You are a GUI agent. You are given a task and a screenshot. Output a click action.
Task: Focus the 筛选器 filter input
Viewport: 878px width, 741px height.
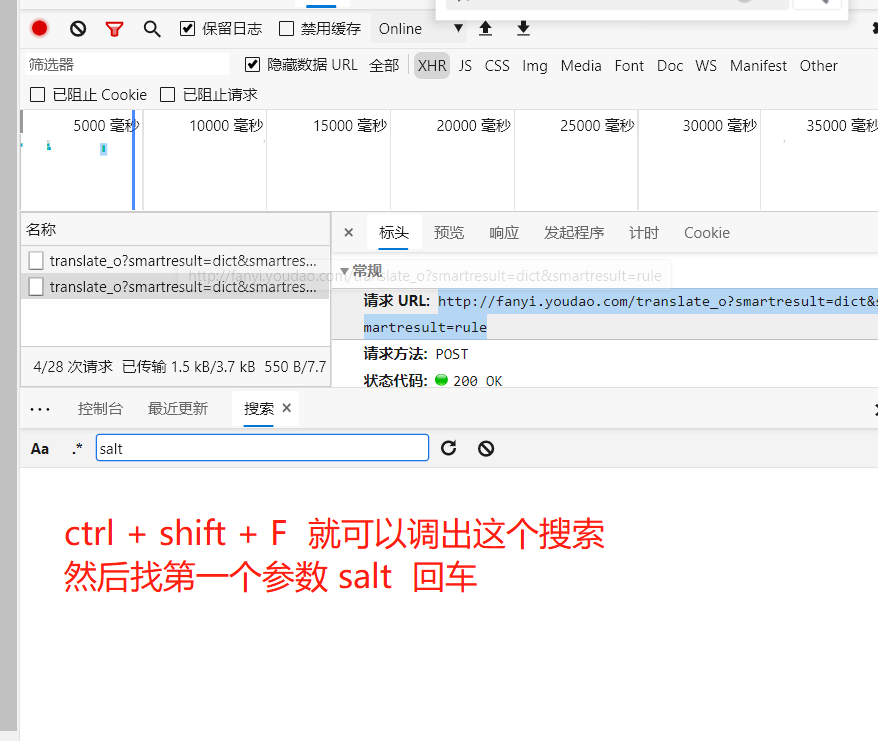pyautogui.click(x=127, y=64)
